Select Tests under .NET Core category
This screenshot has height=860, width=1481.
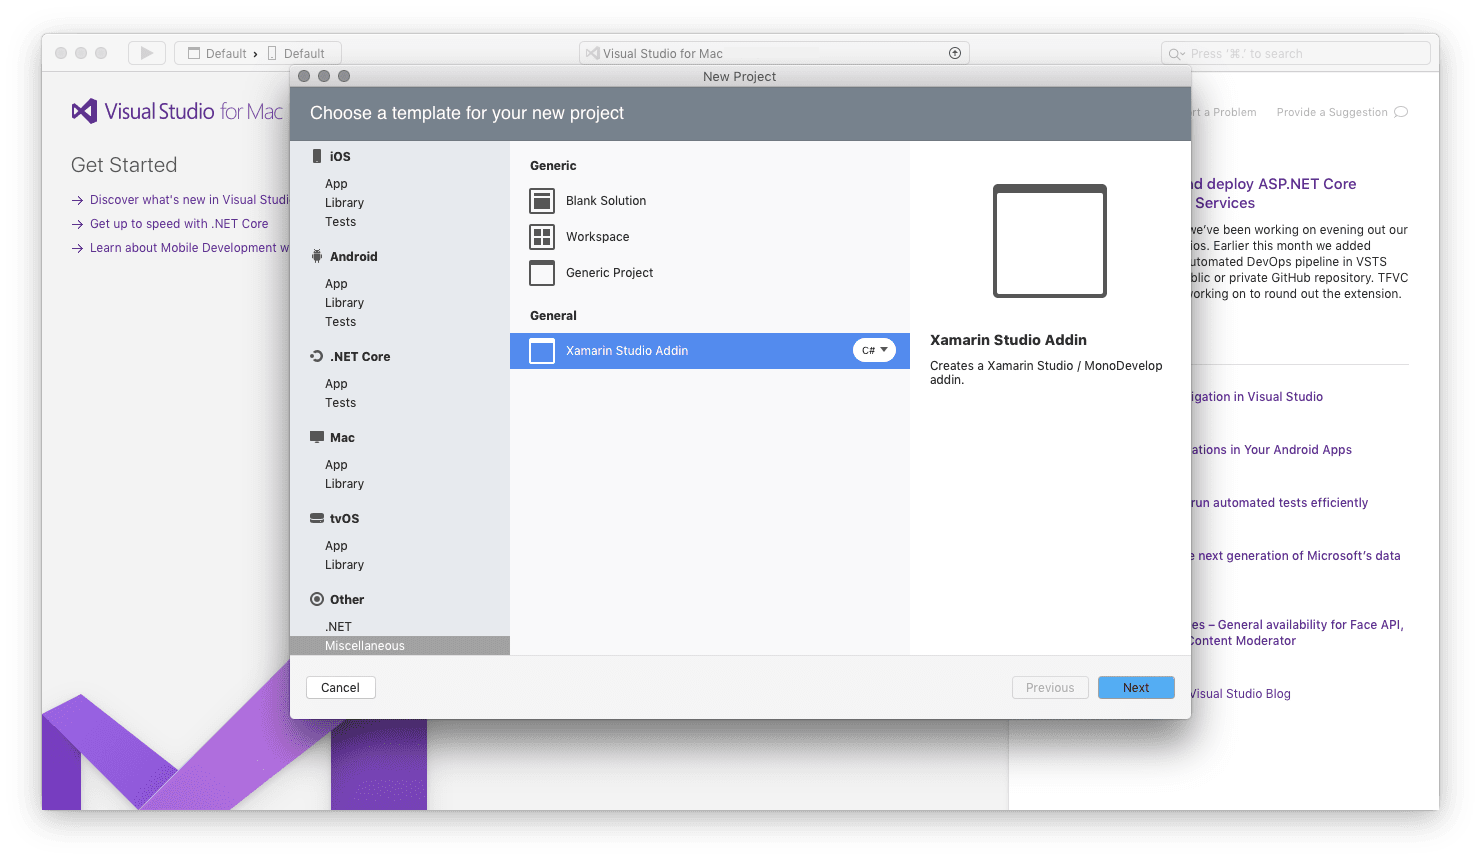pos(340,403)
